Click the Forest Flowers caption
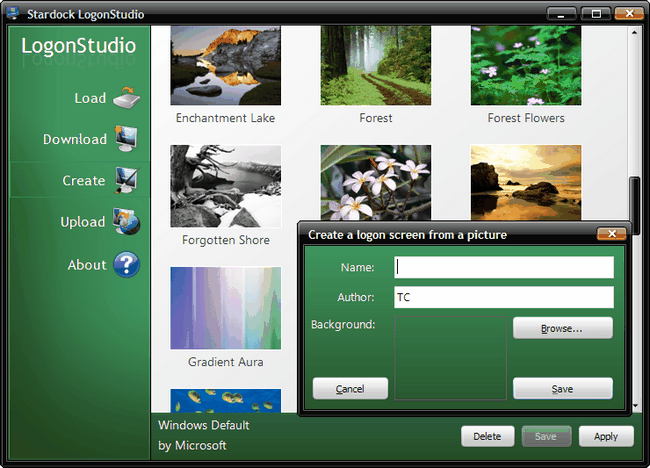 (x=526, y=118)
